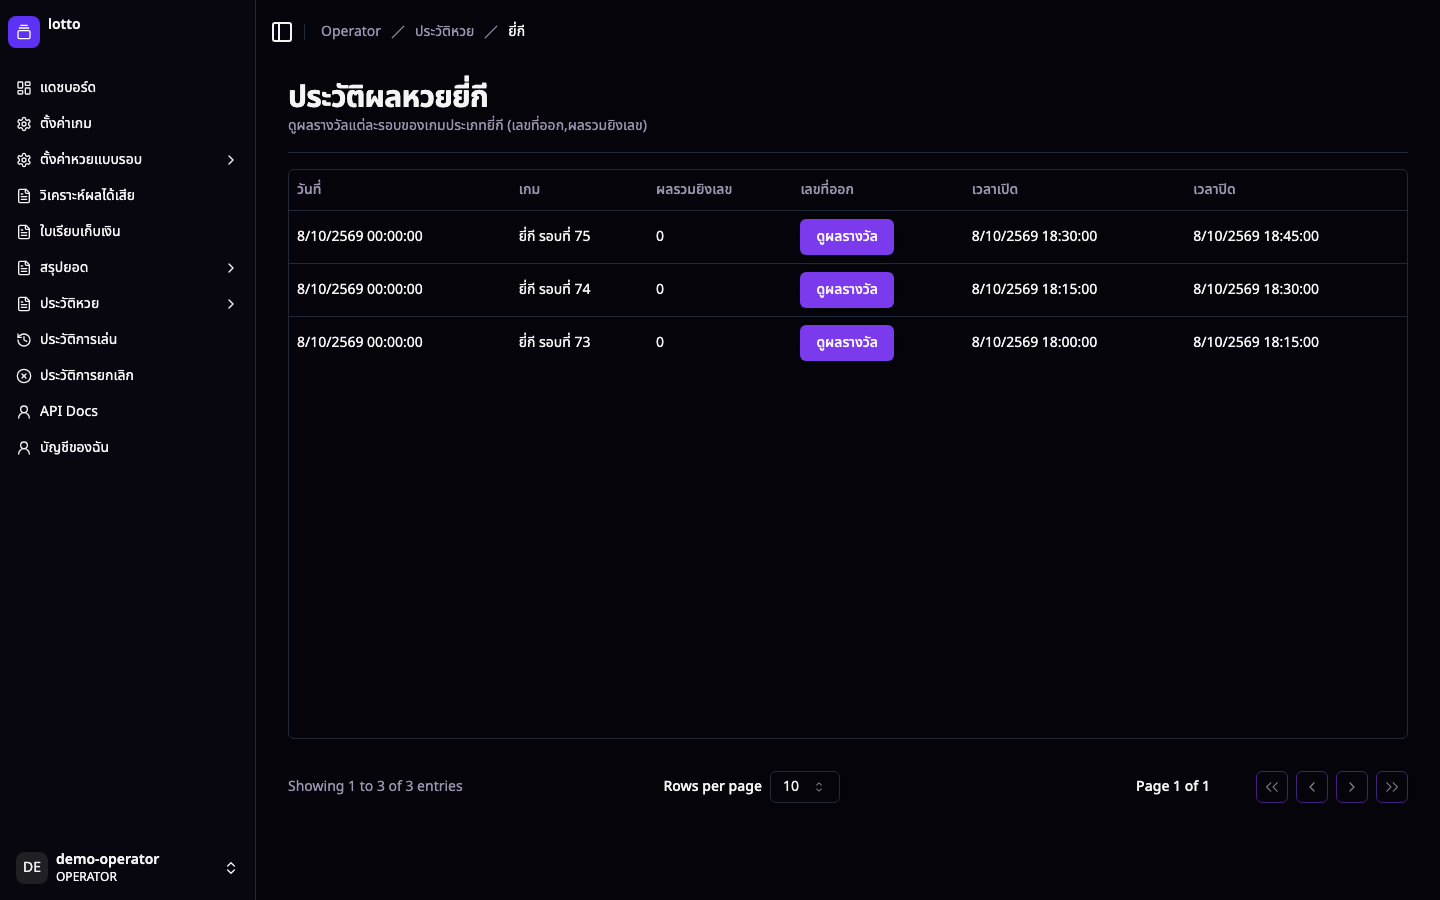This screenshot has height=900, width=1440.
Task: Select the ยี่กี รอบที่ 74 cell
Action: tap(555, 290)
